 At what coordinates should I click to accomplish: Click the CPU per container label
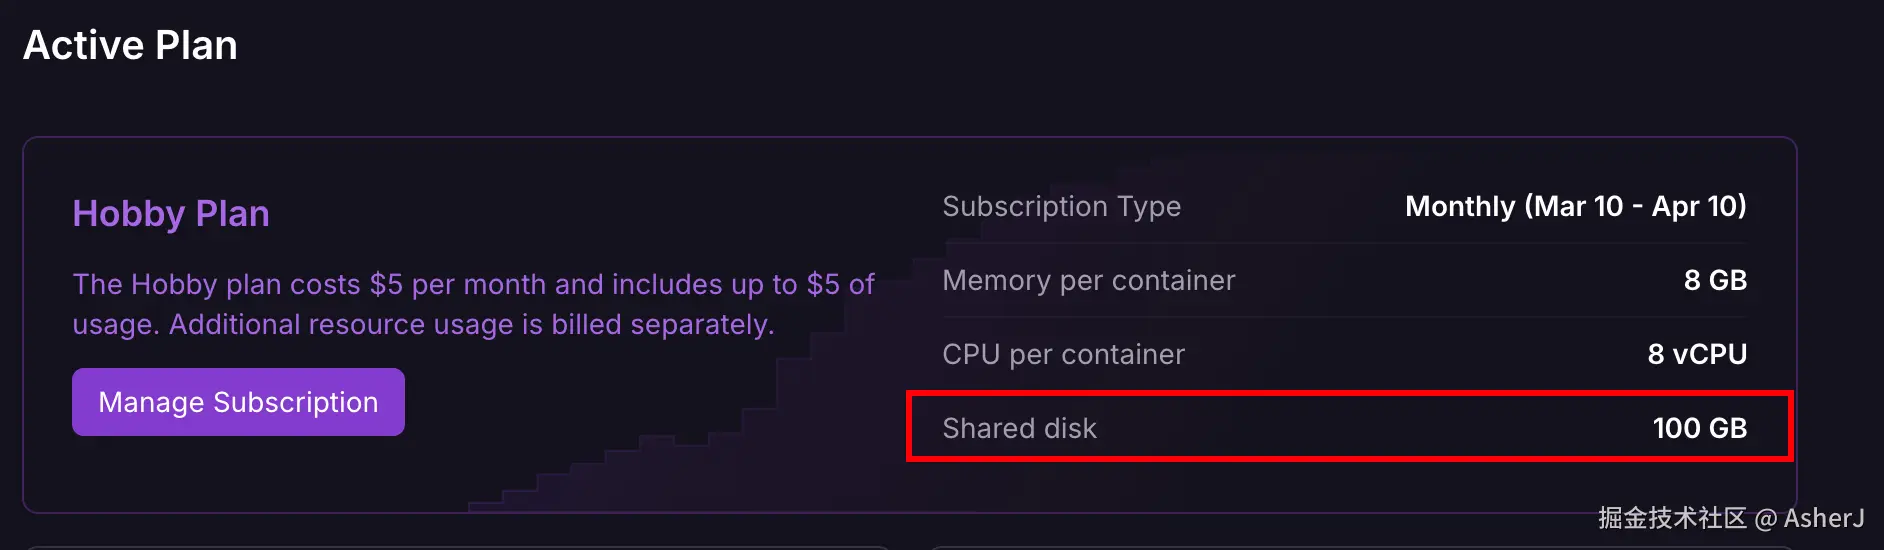(x=1063, y=354)
